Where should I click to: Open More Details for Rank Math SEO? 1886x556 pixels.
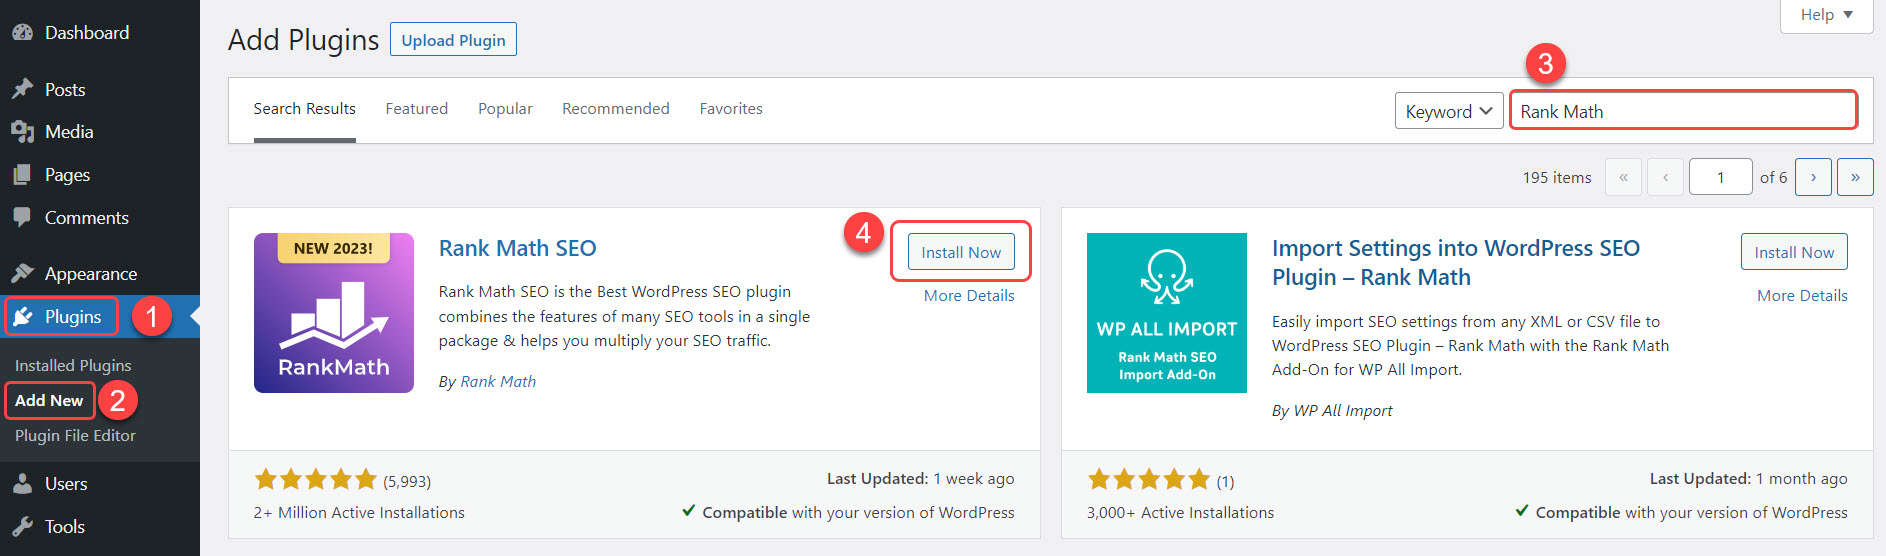pos(969,296)
